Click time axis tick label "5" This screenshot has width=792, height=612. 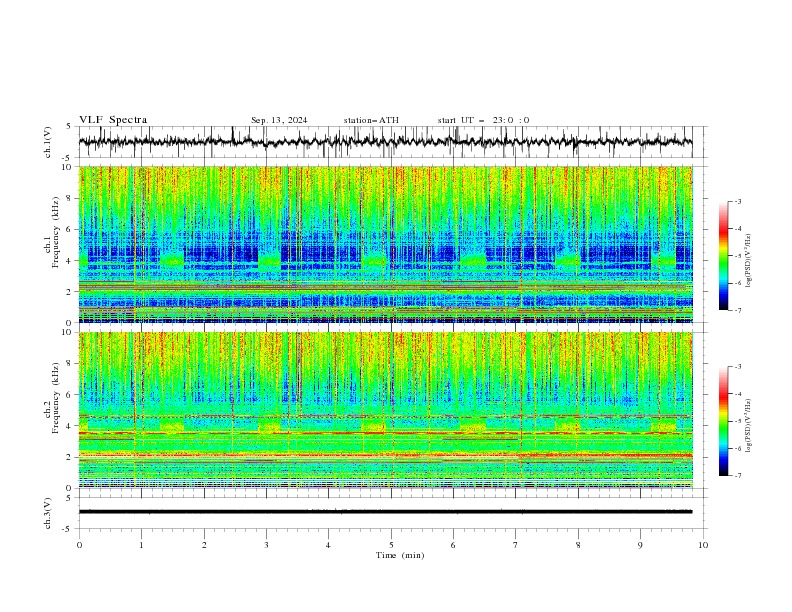(x=391, y=545)
